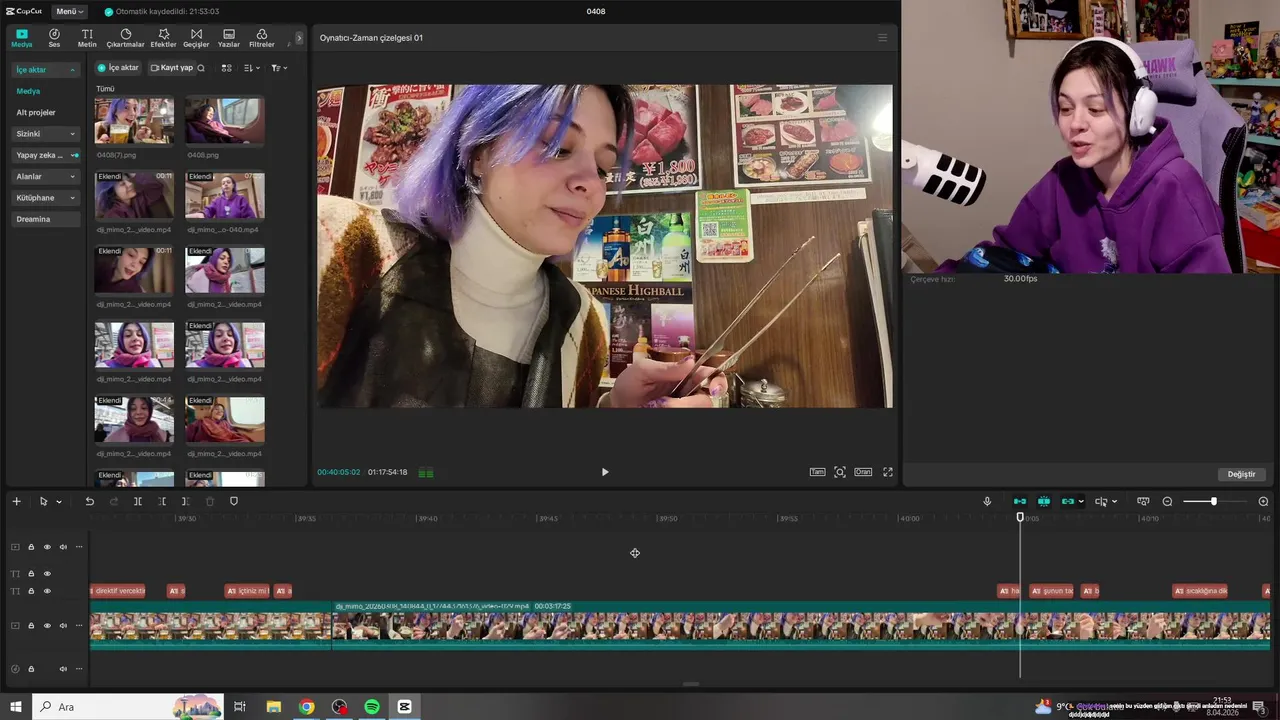This screenshot has width=1280, height=720.
Task: Select the 0408.png thumbnail
Action: click(x=225, y=121)
